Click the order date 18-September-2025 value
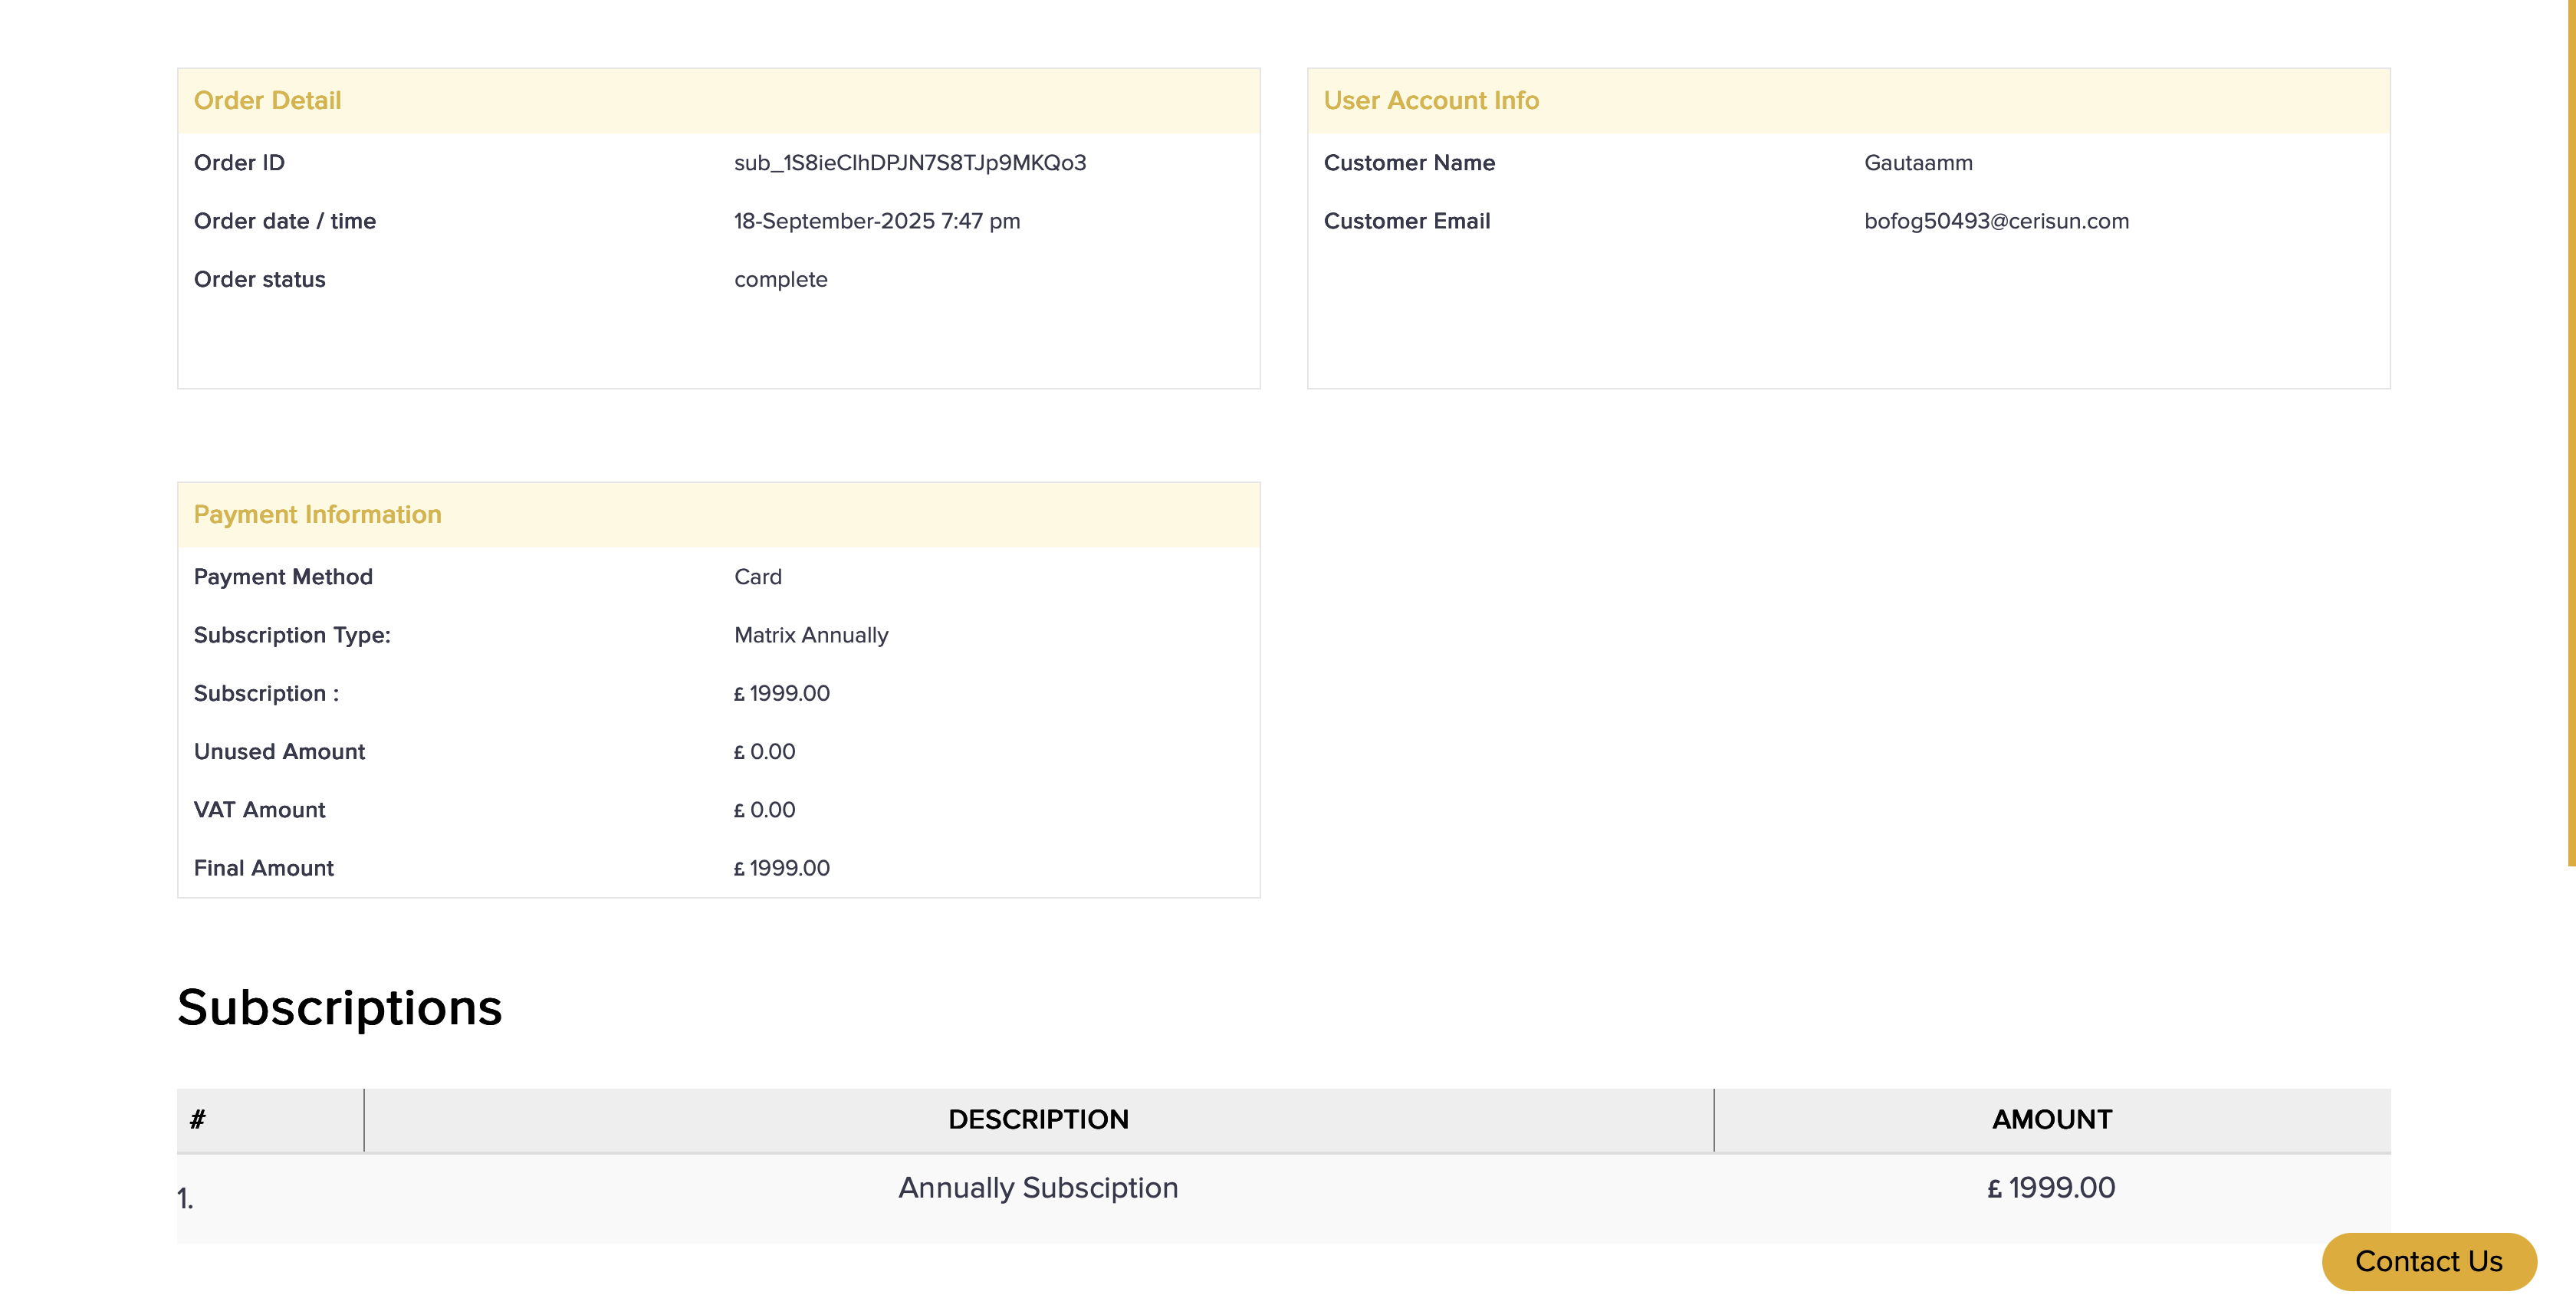This screenshot has height=1308, width=2576. tap(876, 221)
